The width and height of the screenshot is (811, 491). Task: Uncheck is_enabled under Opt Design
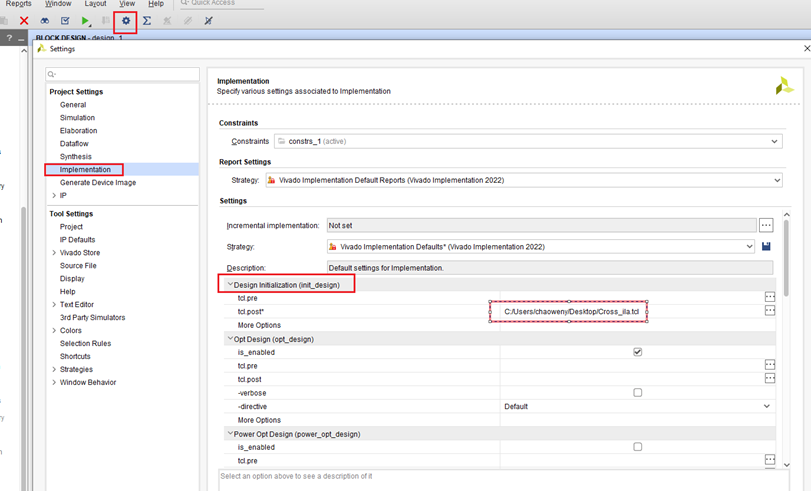tap(637, 352)
